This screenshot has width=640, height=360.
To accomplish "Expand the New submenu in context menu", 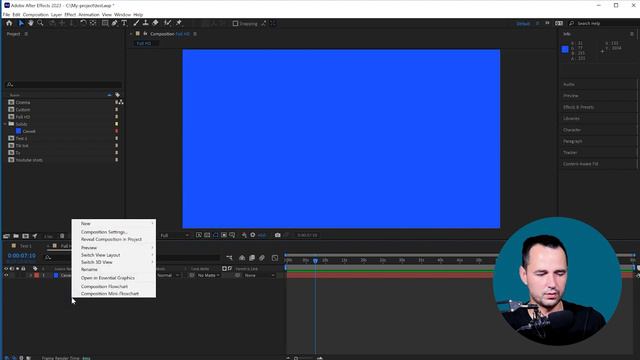I will (114, 224).
